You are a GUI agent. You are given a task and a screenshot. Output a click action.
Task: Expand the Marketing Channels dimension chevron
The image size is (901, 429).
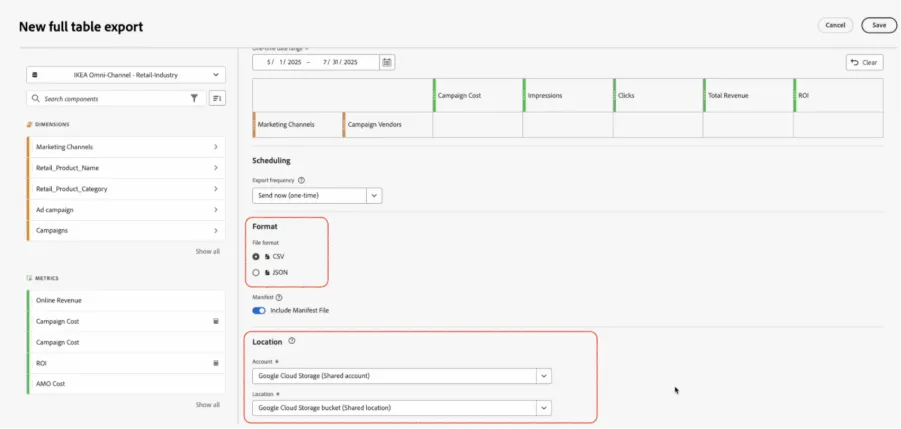click(216, 147)
